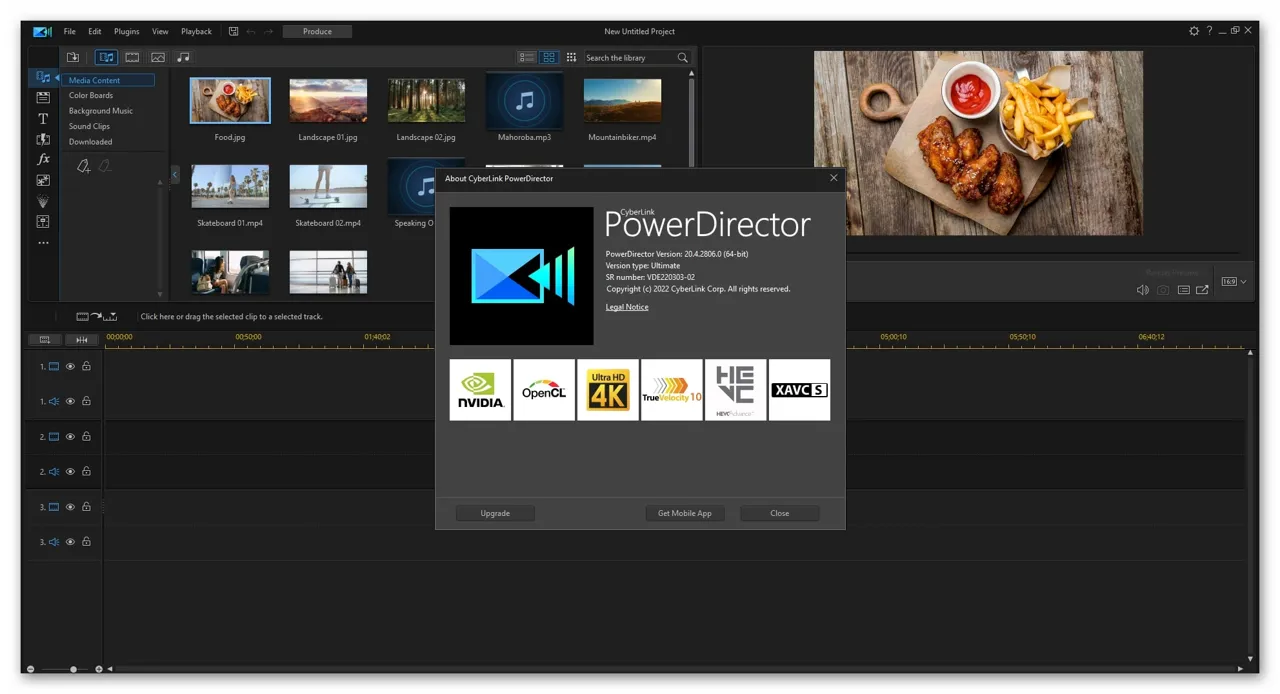The height and width of the screenshot is (694, 1280).
Task: Click Get Mobile App button
Action: coord(685,513)
